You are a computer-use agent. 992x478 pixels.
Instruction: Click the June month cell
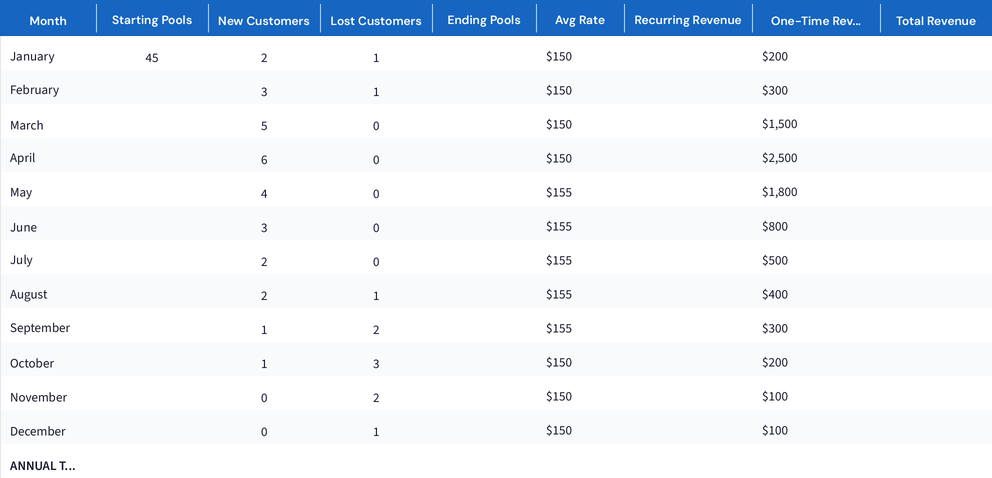[23, 228]
